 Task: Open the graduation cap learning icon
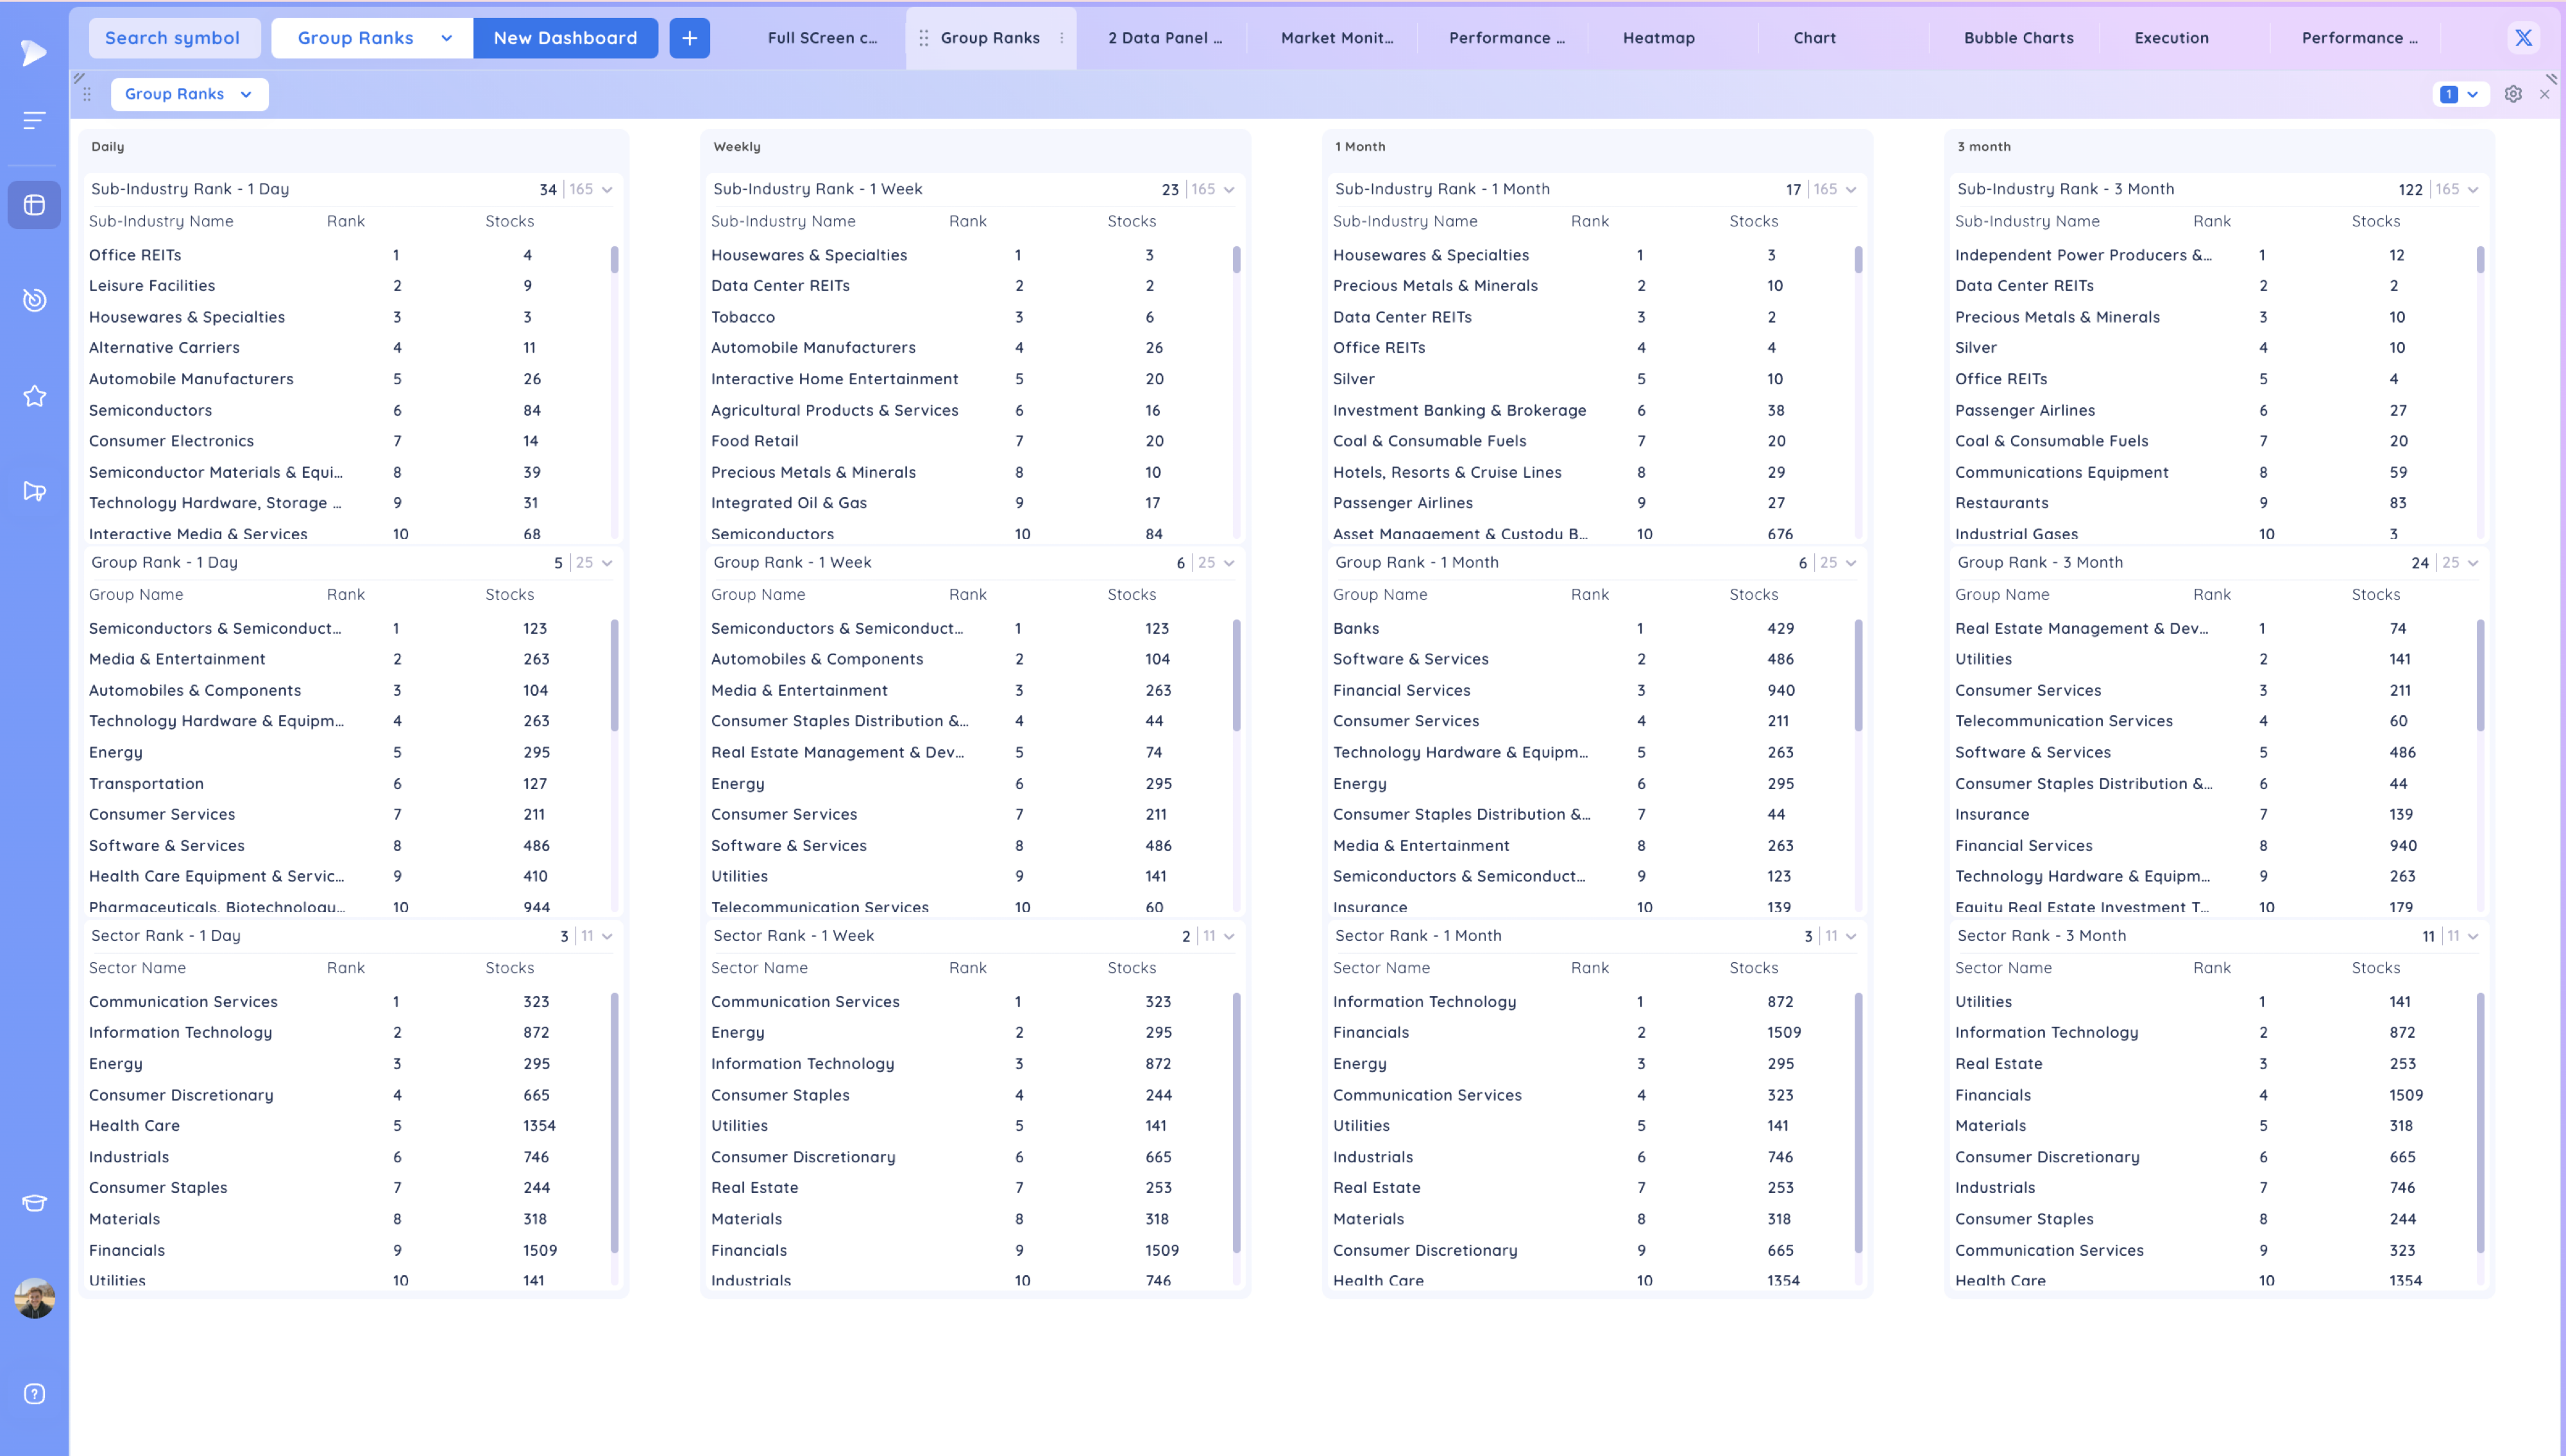[34, 1203]
